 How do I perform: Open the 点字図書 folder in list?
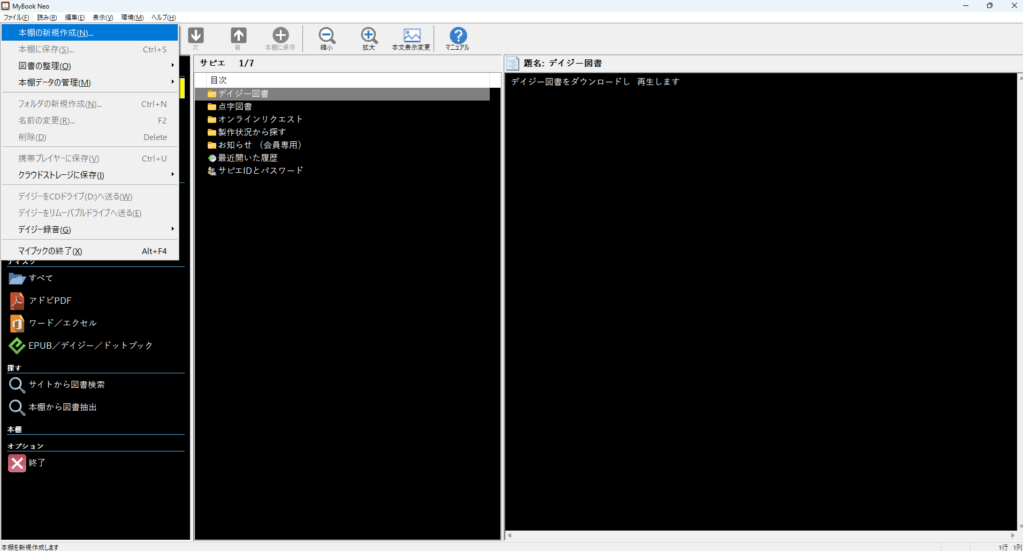tap(235, 106)
